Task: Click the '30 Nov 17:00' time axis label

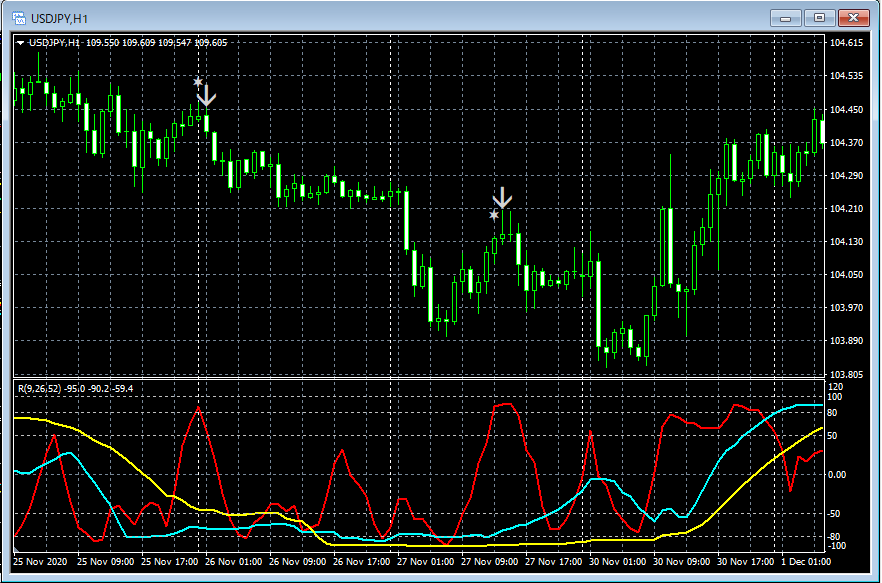Action: coord(746,562)
